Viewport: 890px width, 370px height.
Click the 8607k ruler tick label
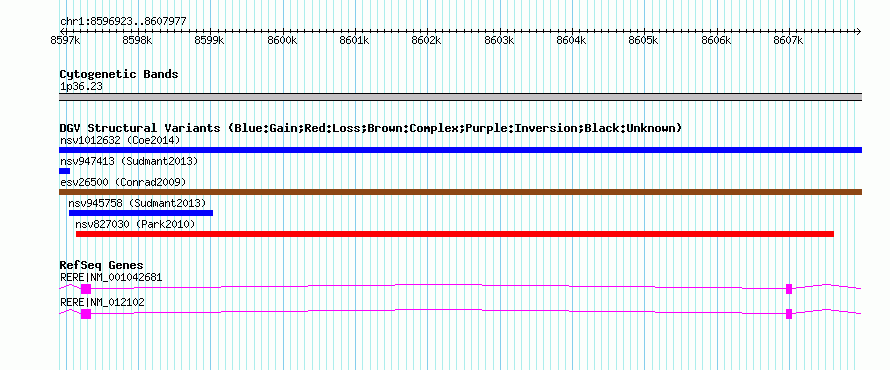coord(788,40)
